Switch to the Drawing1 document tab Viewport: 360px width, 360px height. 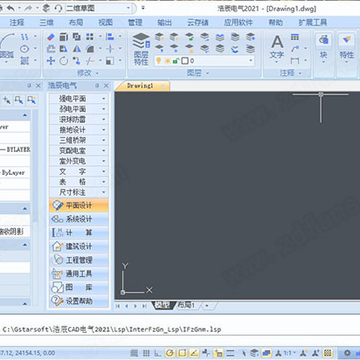coord(140,86)
